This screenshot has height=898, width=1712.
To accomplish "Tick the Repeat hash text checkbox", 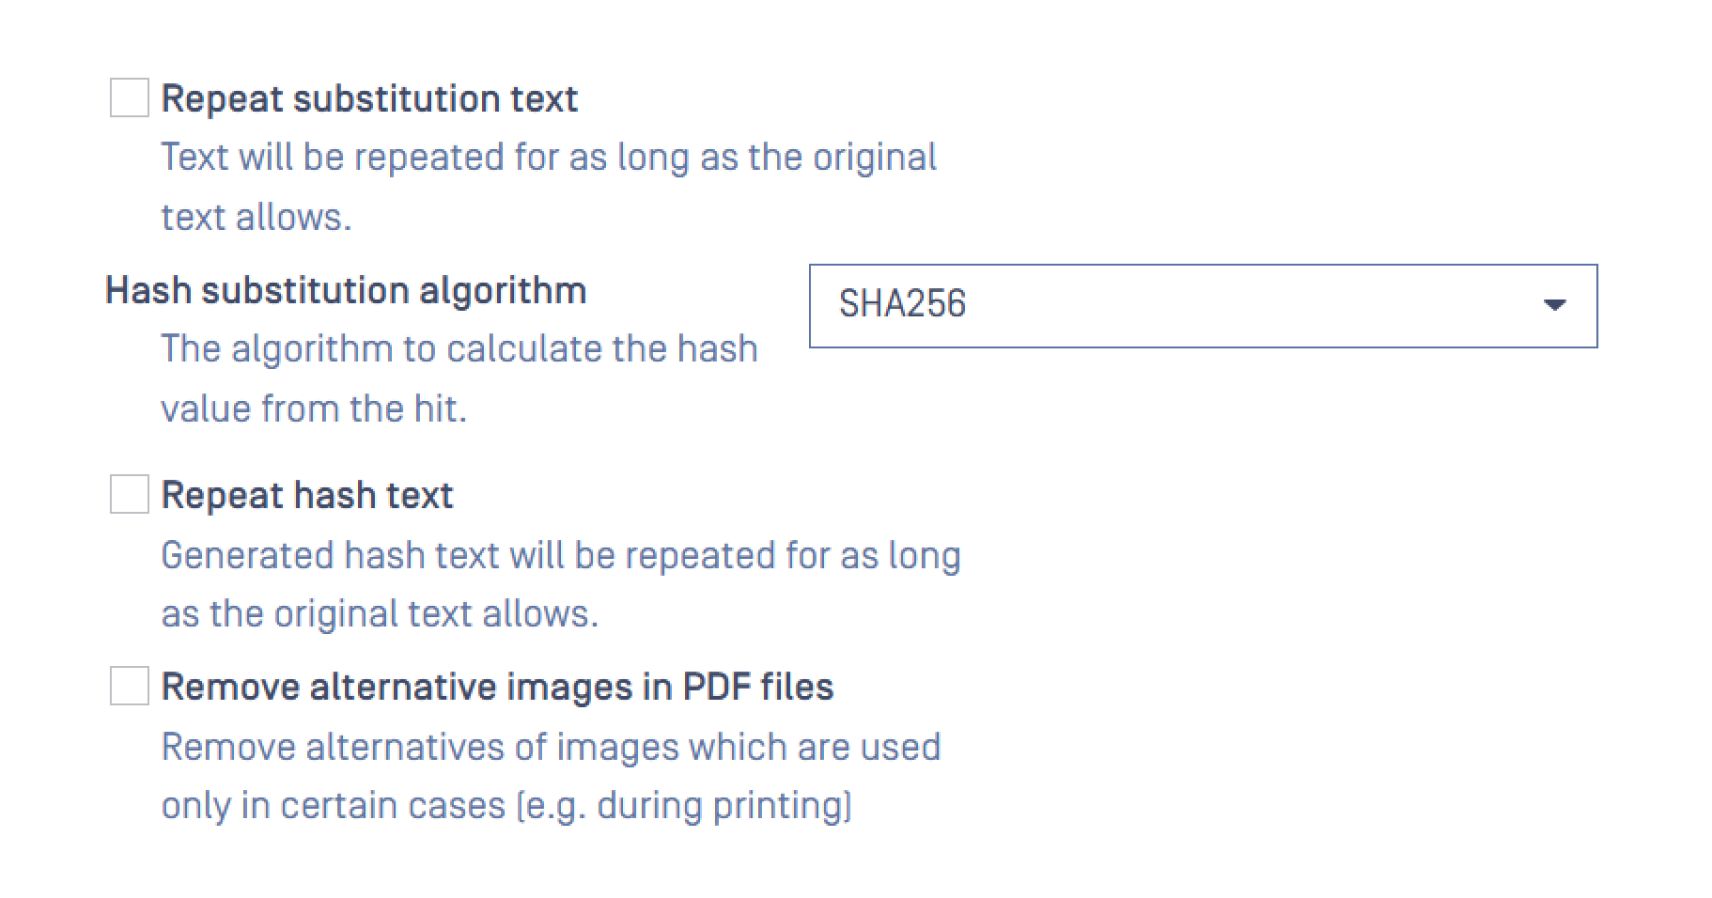I will click(129, 494).
